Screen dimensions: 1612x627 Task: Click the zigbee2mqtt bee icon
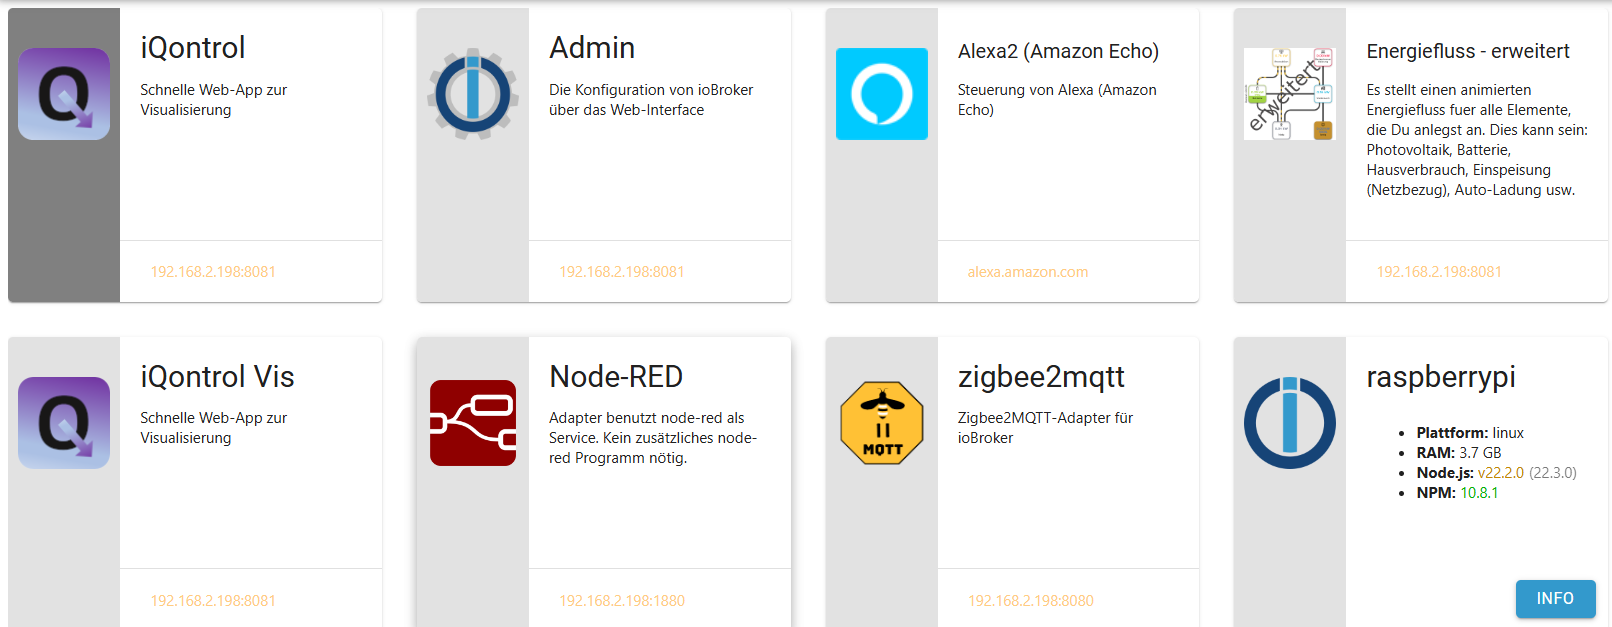881,423
